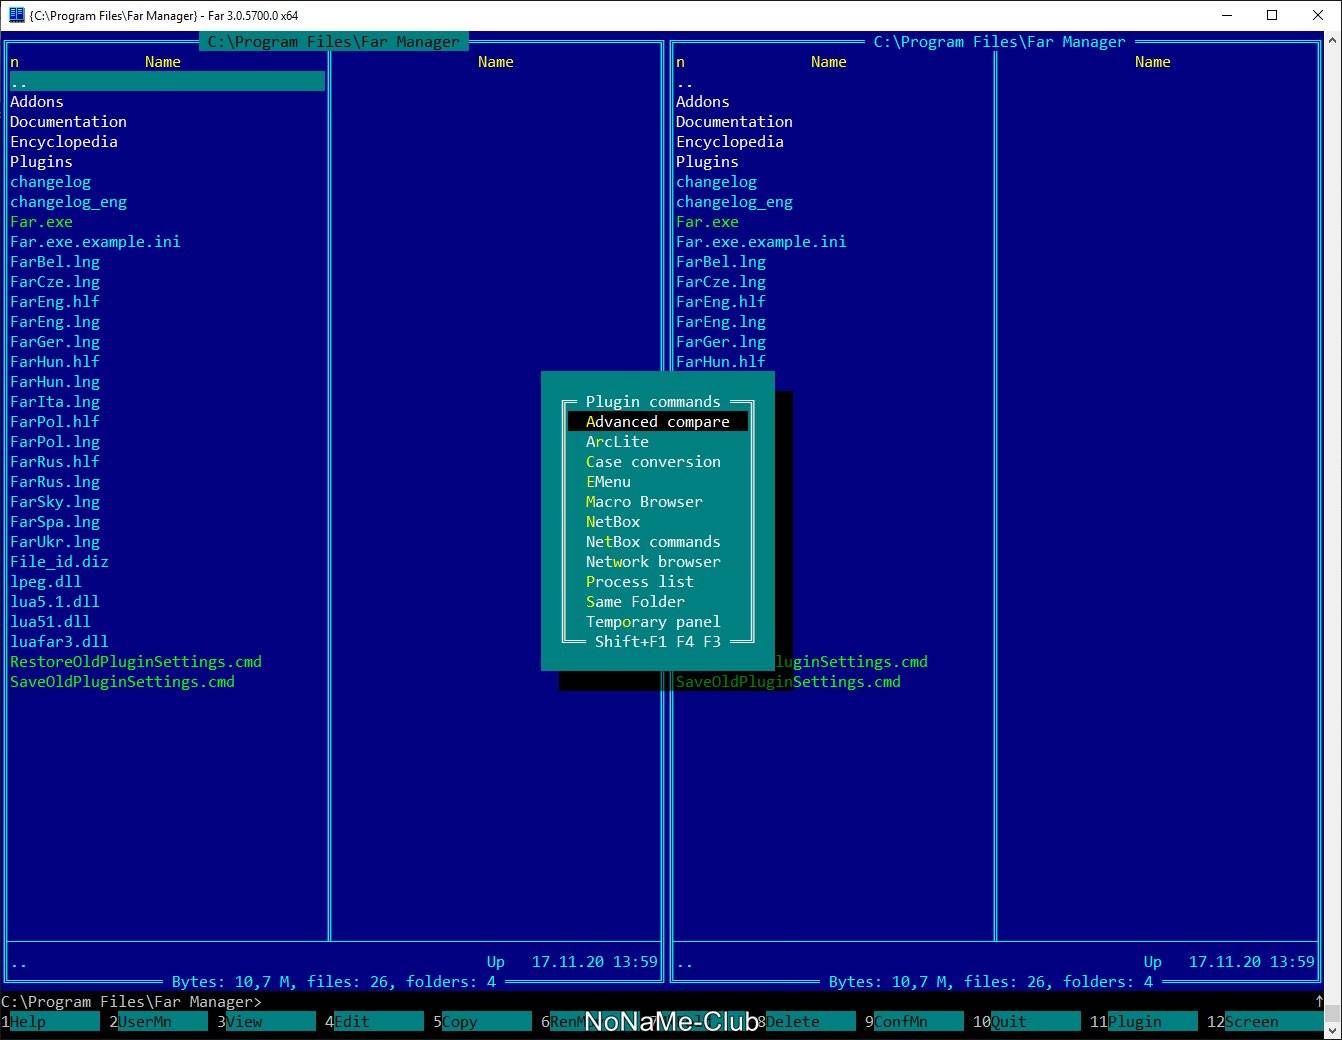Select Advanced compare in Plugin commands
1342x1040 pixels.
(x=658, y=422)
